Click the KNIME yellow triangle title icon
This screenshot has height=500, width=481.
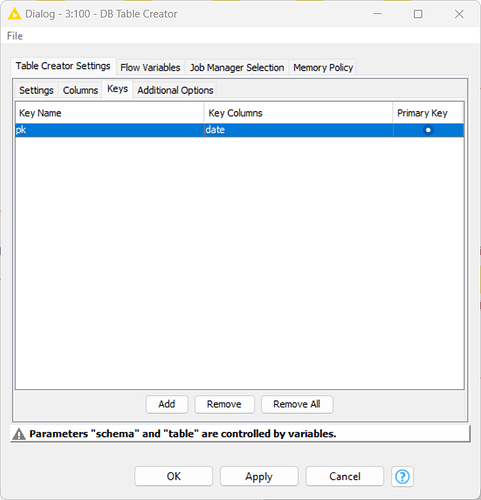(x=14, y=14)
